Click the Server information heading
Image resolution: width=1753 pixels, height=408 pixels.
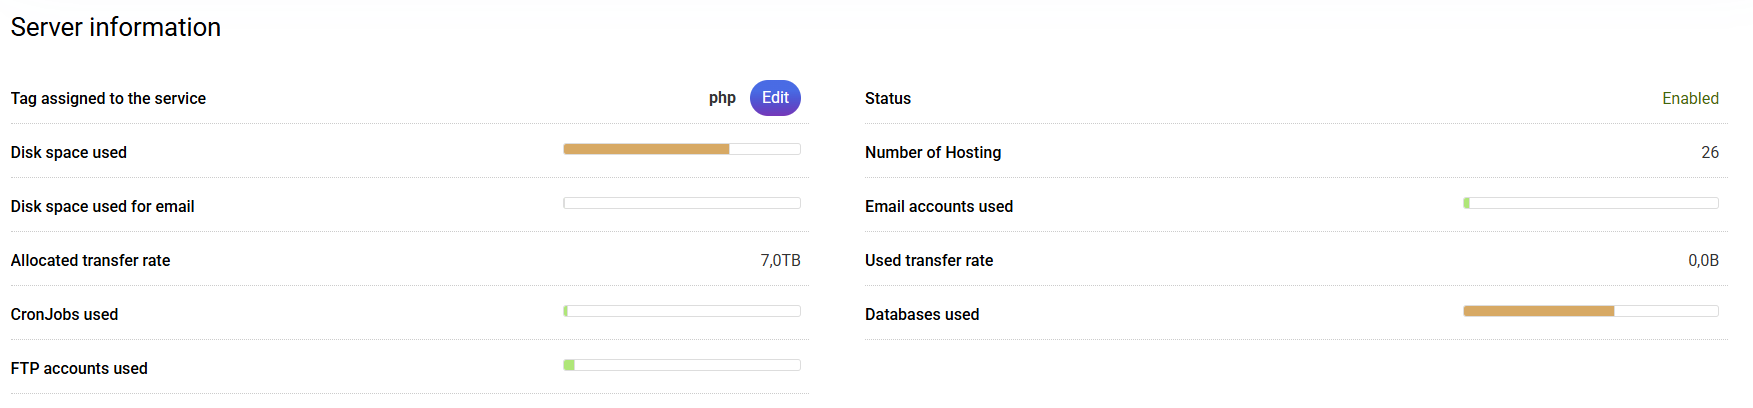(116, 27)
